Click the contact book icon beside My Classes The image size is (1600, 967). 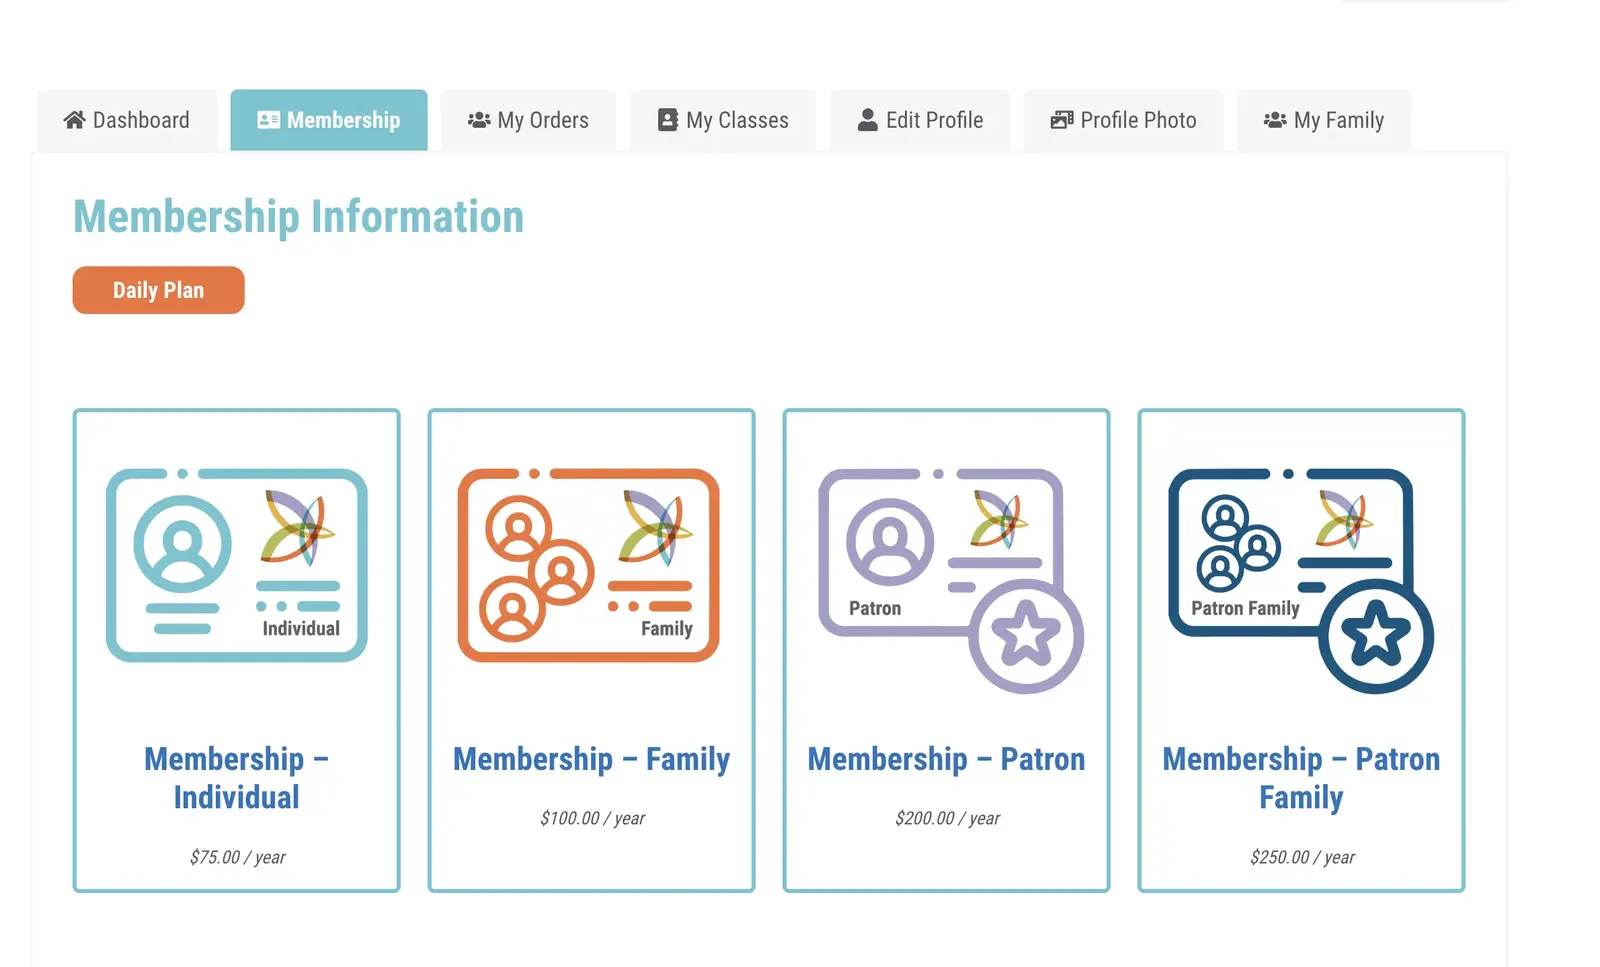click(x=667, y=120)
